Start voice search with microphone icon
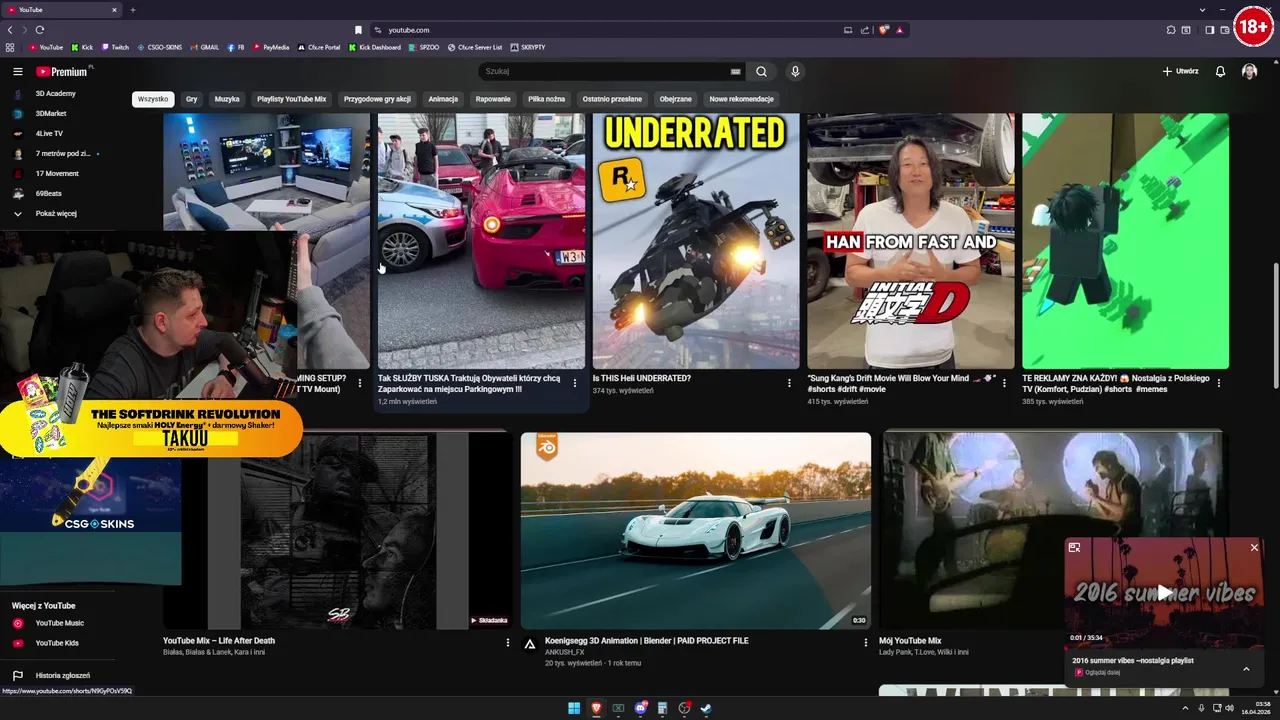This screenshot has width=1280, height=720. tap(795, 72)
